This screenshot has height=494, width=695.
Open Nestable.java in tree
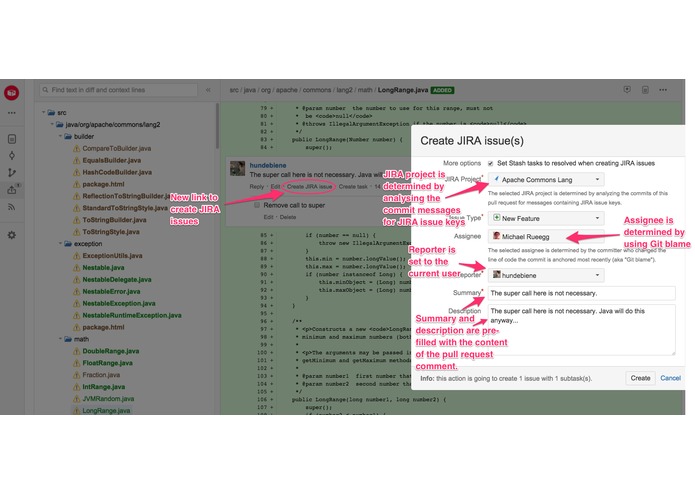[103, 268]
